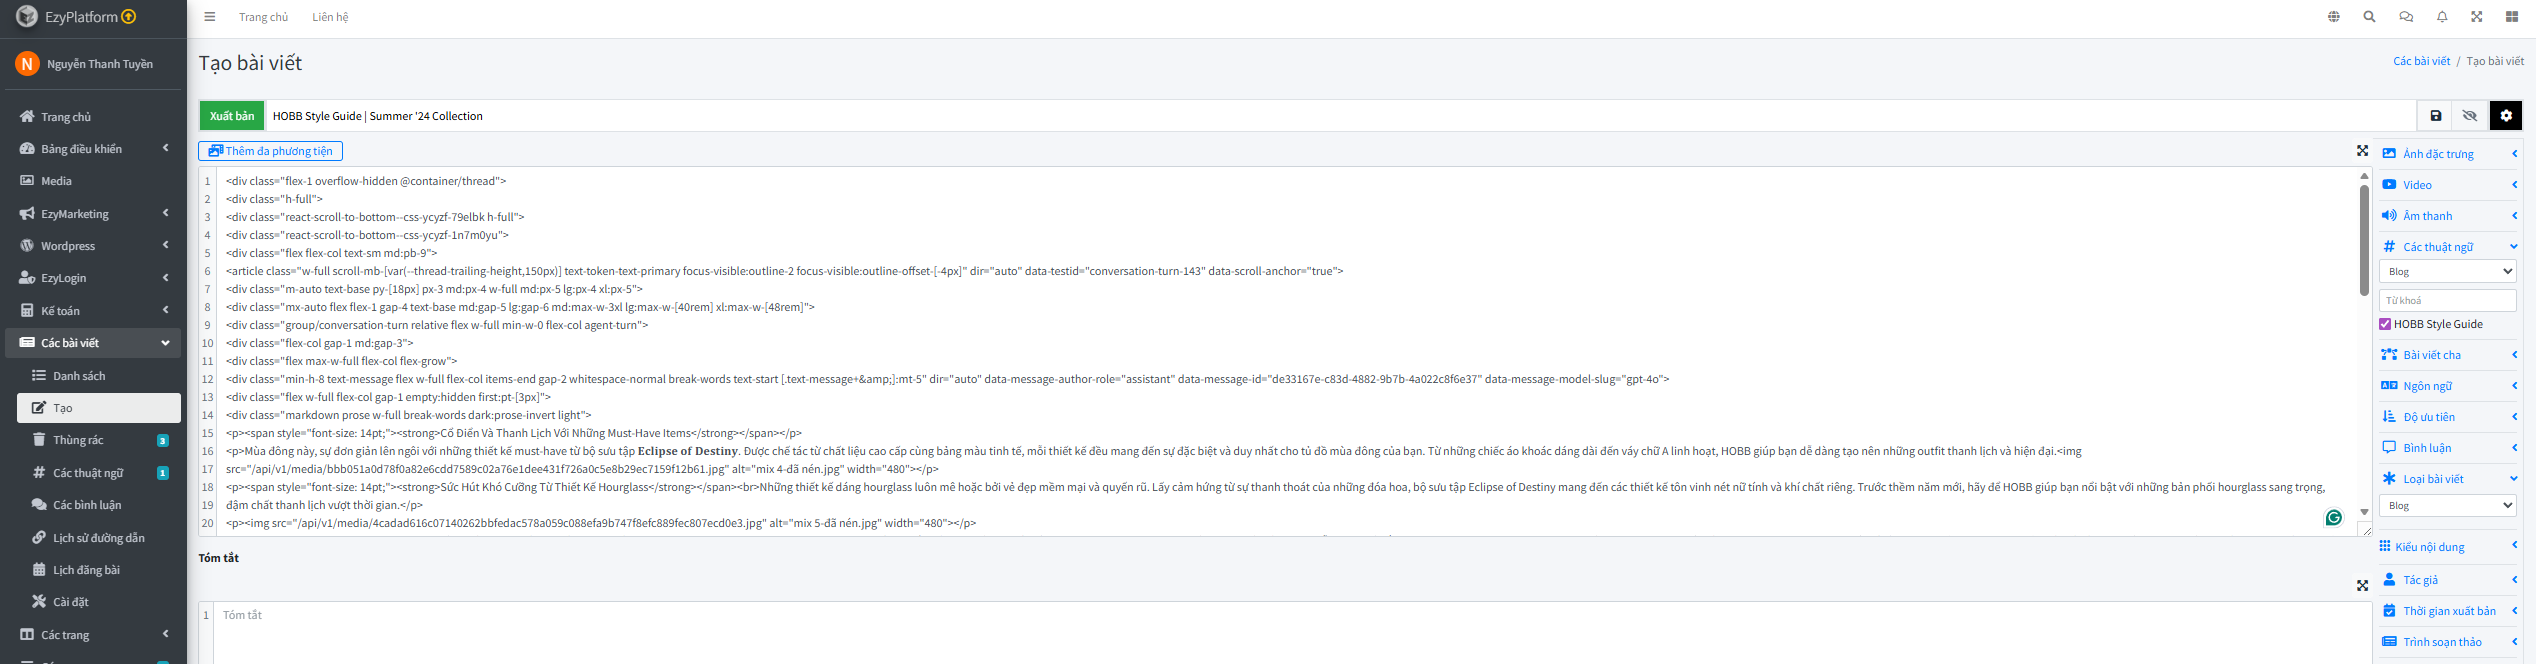Open the settings gear button
The height and width of the screenshot is (664, 2536).
coord(2505,116)
